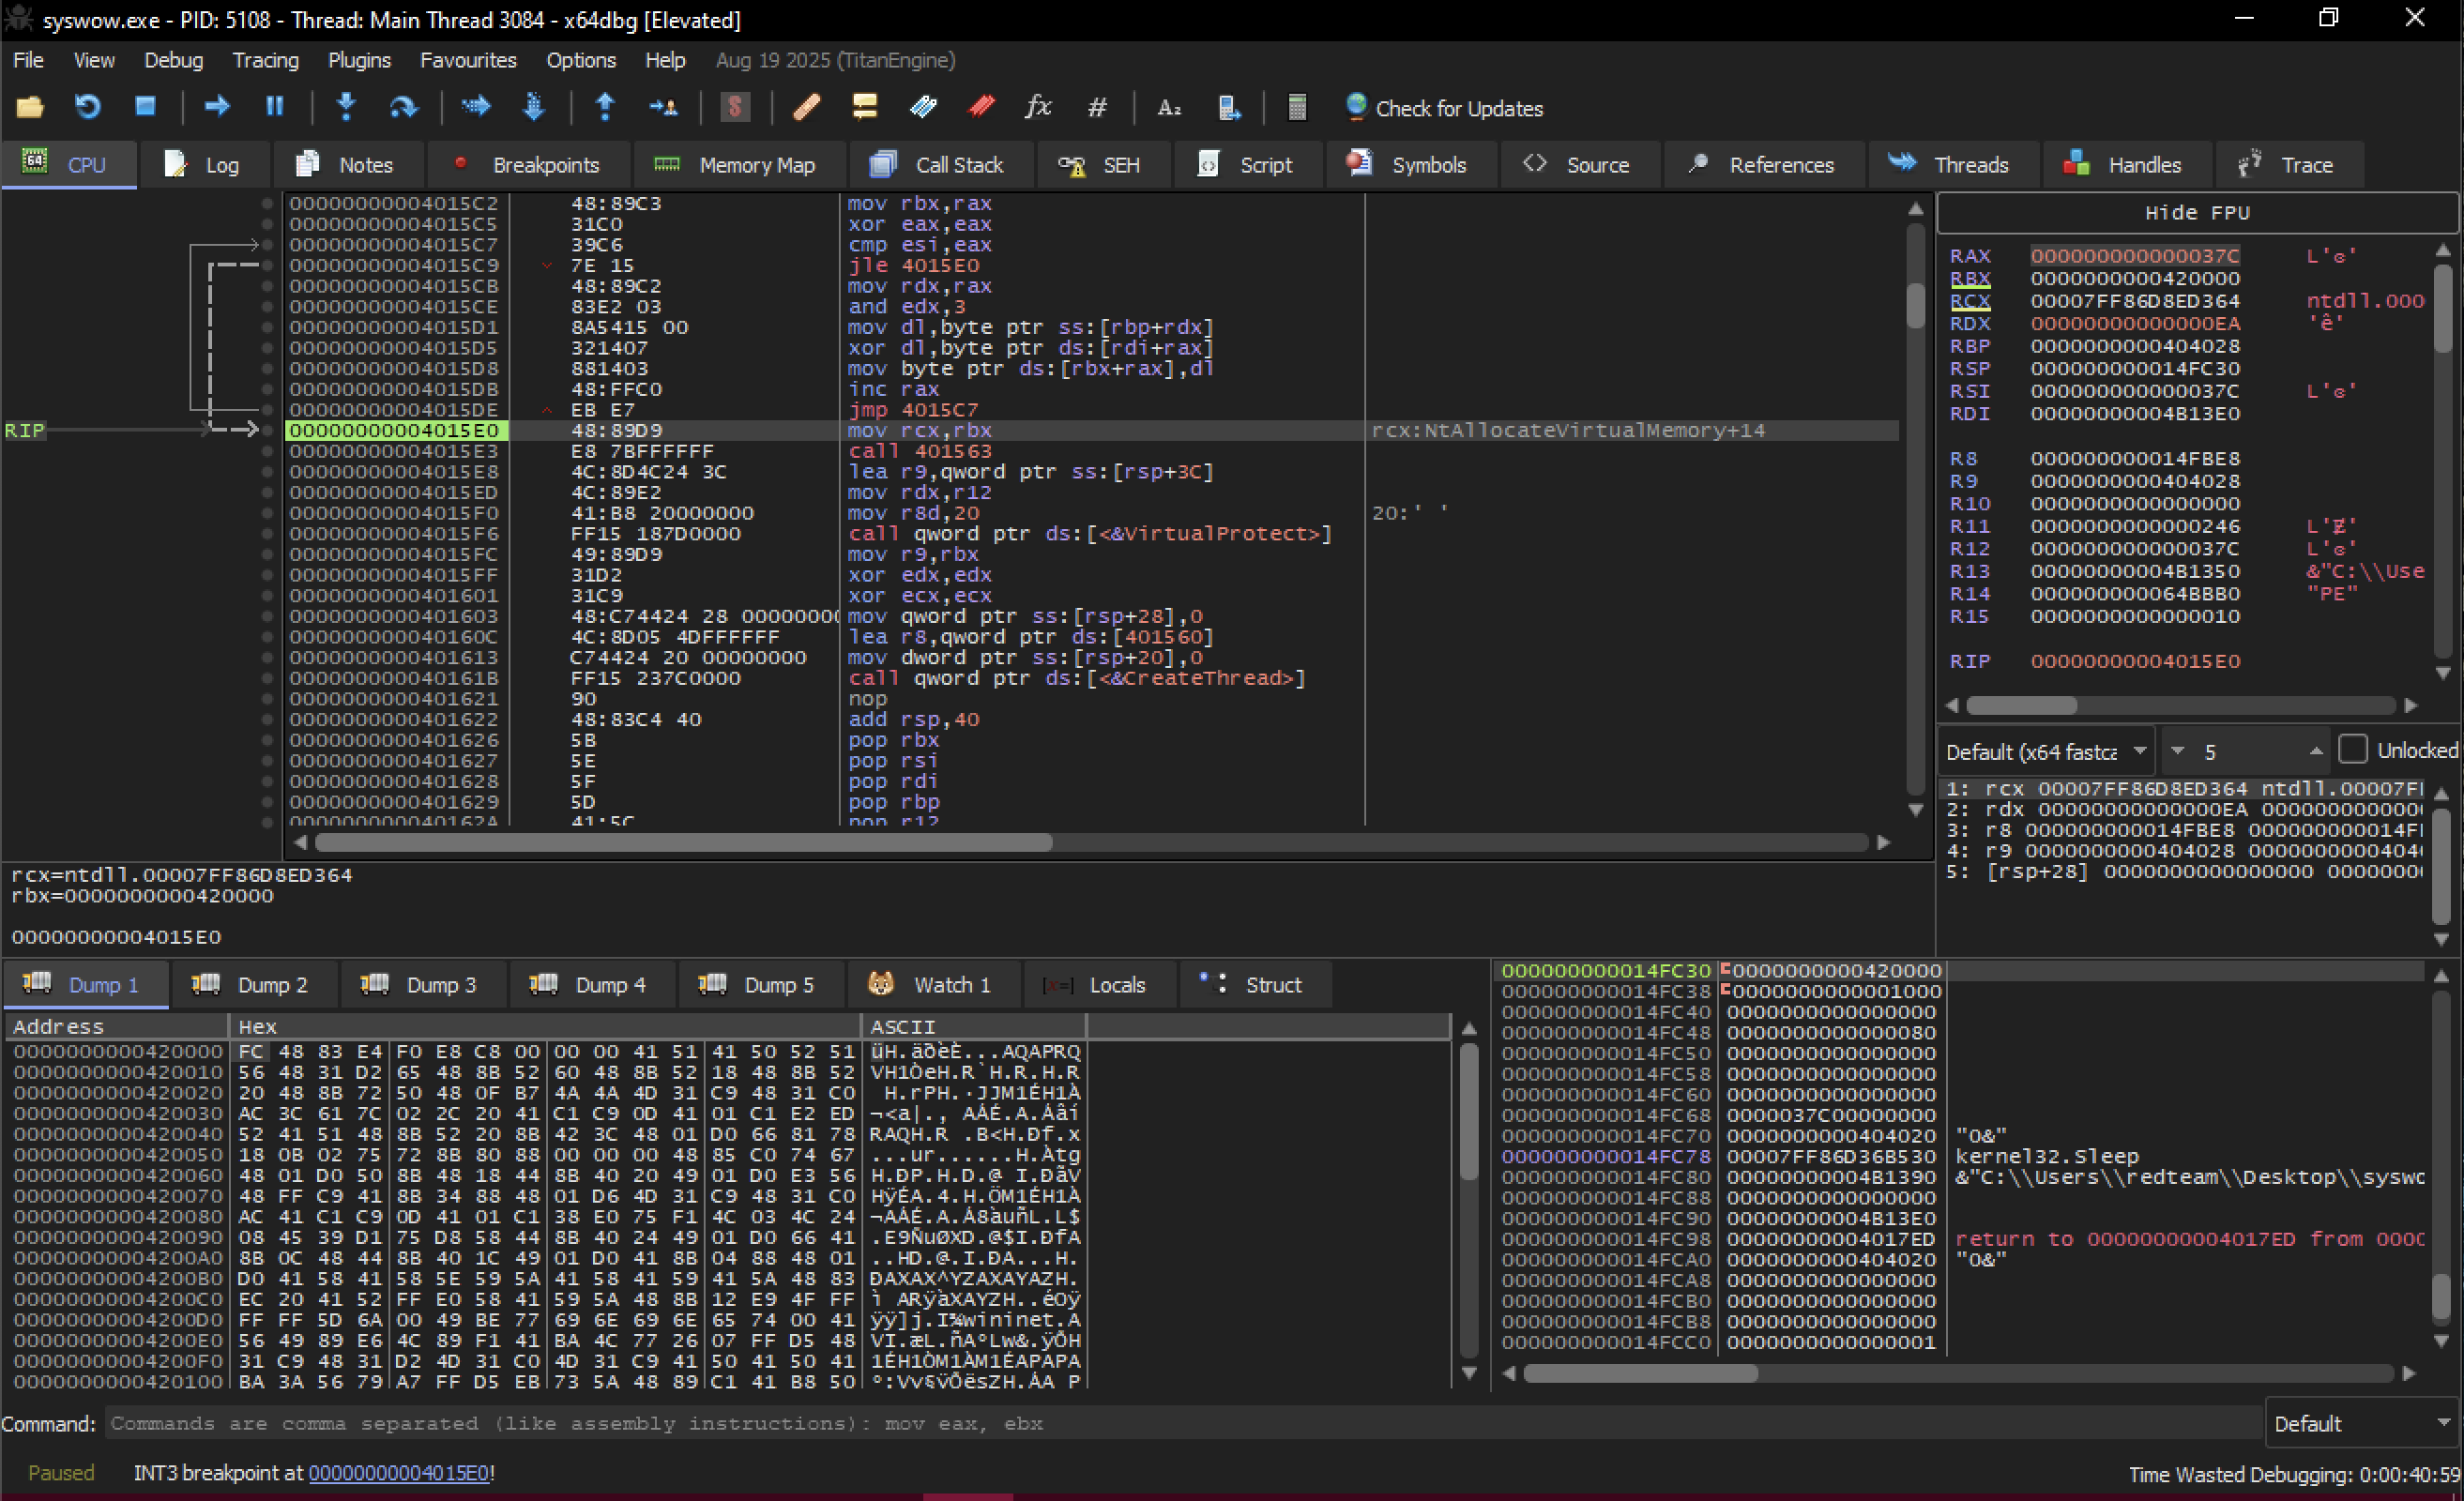Viewport: 2464px width, 1501px height.
Task: Open file using the folder toolbar icon
Action: point(30,107)
